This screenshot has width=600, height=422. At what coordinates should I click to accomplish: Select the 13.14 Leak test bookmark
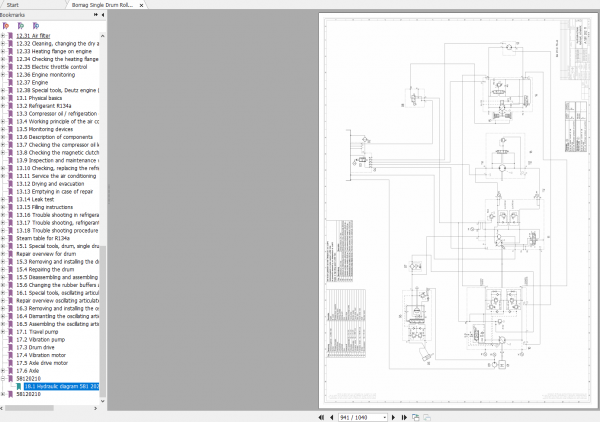point(35,199)
